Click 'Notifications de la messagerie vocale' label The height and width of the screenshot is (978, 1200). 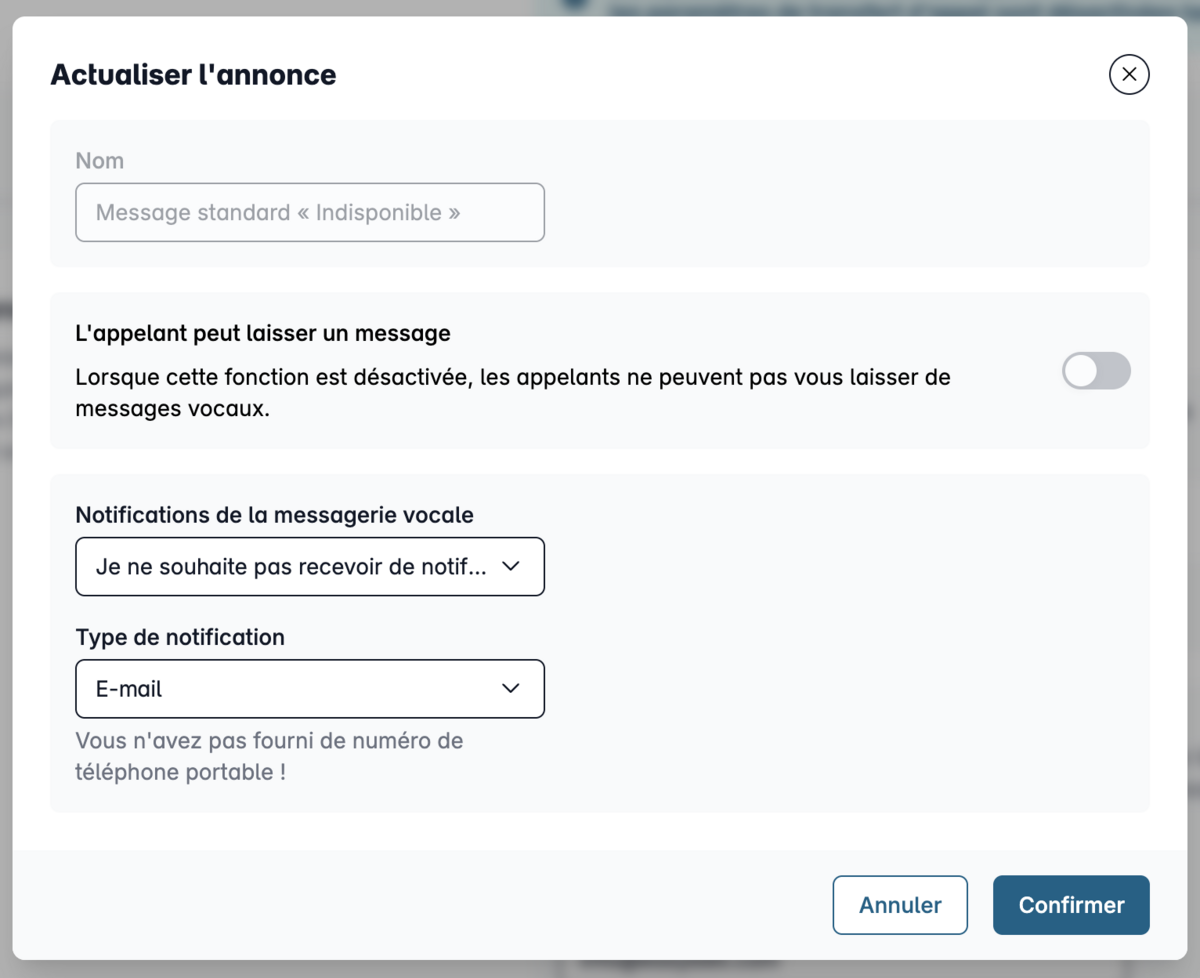[275, 515]
